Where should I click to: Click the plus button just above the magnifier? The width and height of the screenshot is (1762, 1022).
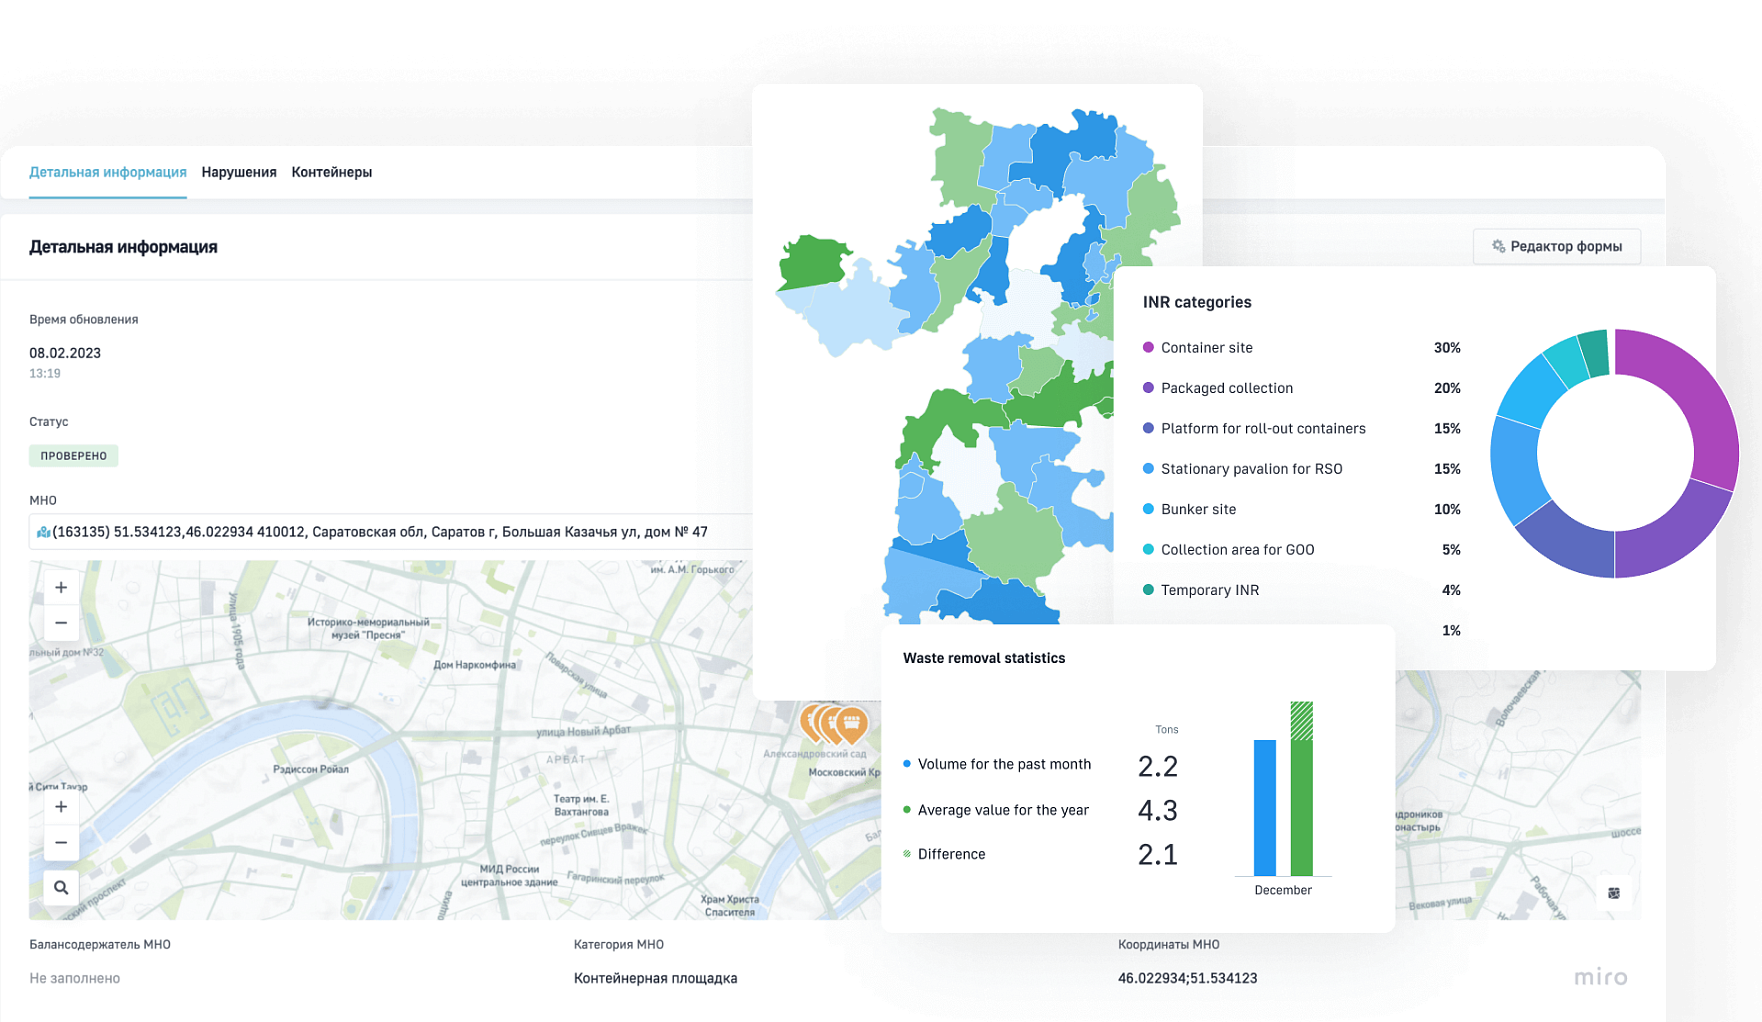click(x=61, y=807)
